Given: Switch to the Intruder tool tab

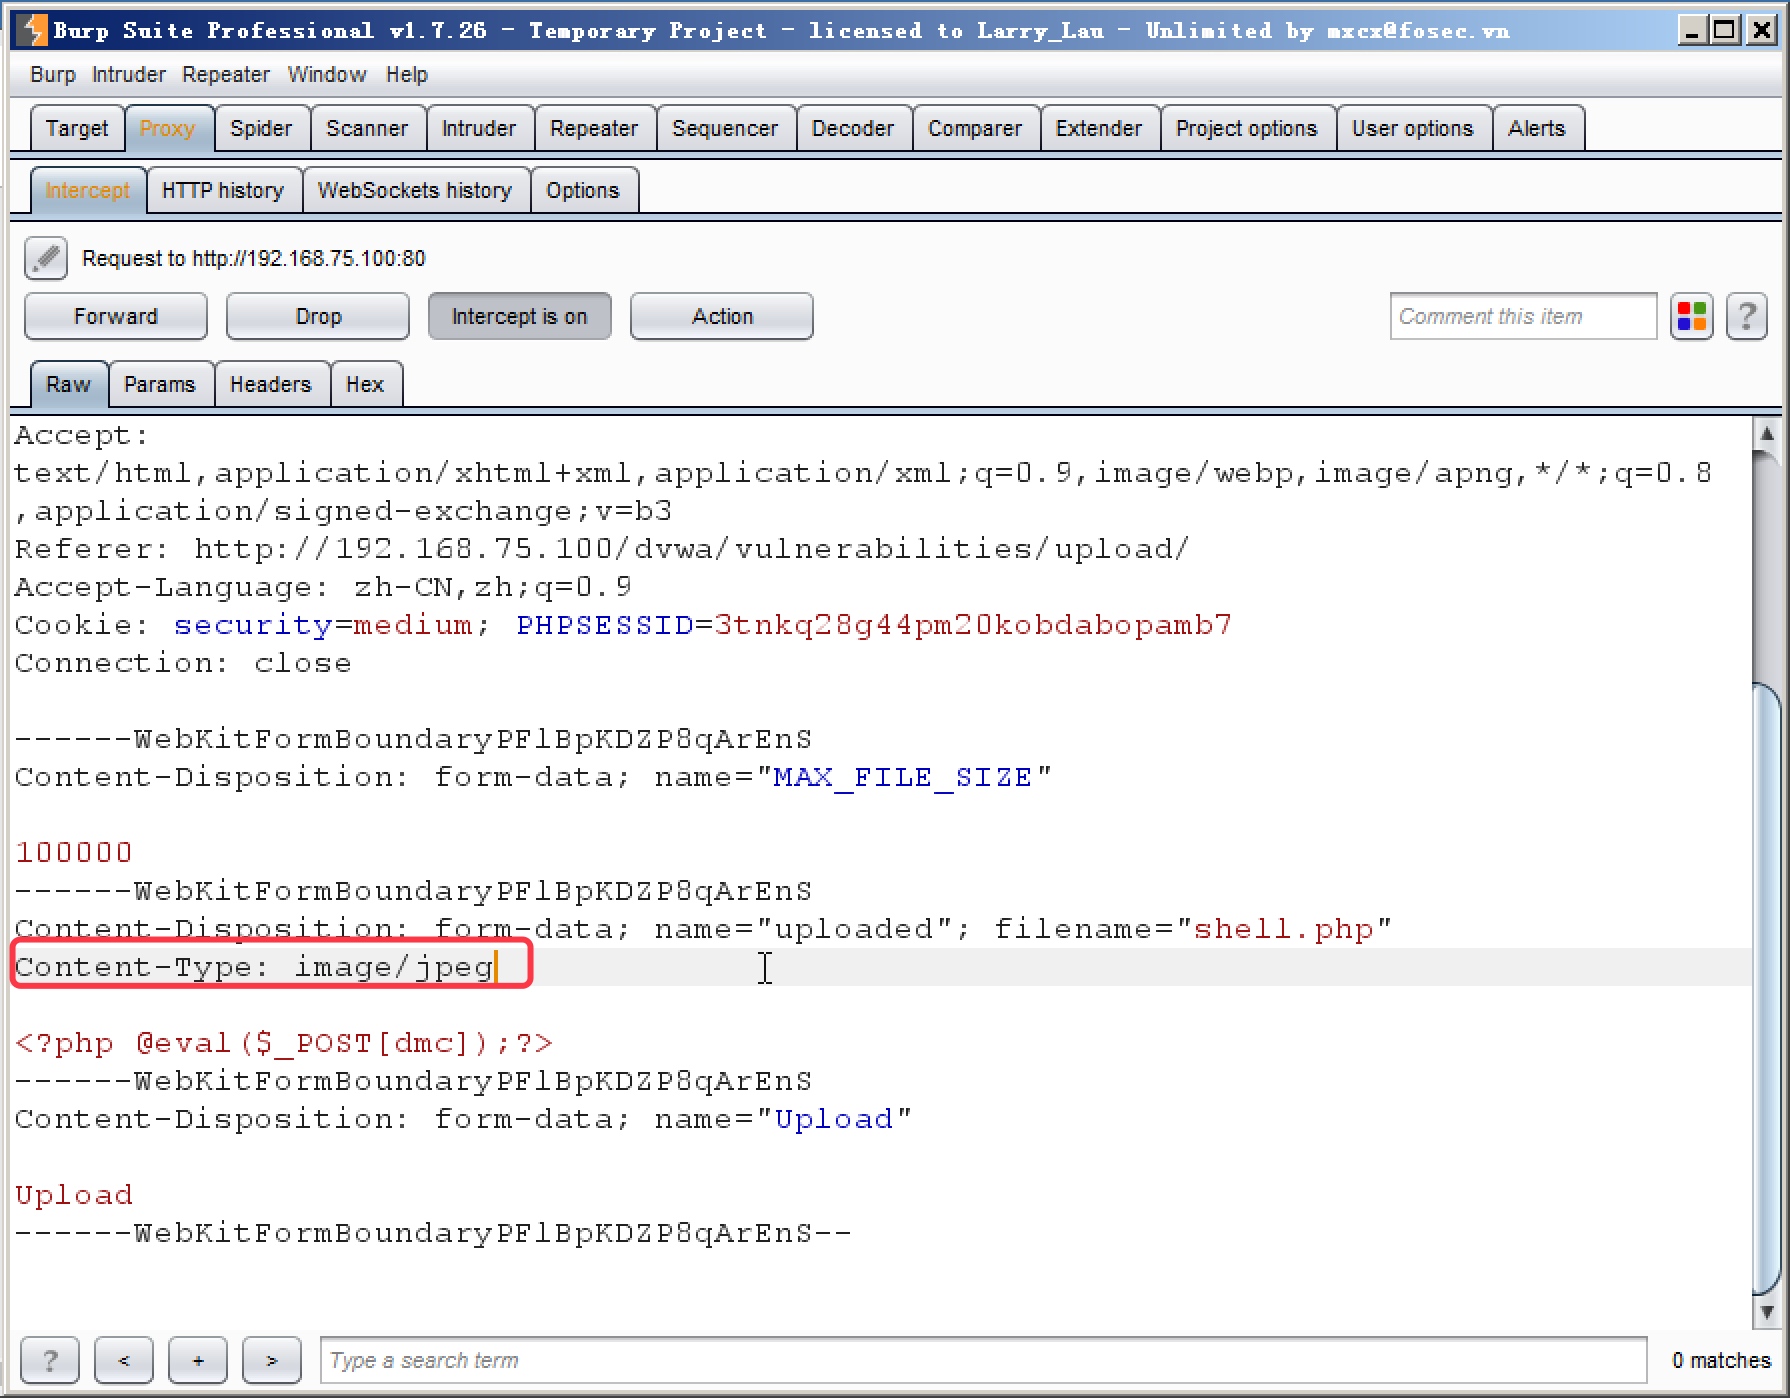Looking at the screenshot, I should tap(479, 129).
